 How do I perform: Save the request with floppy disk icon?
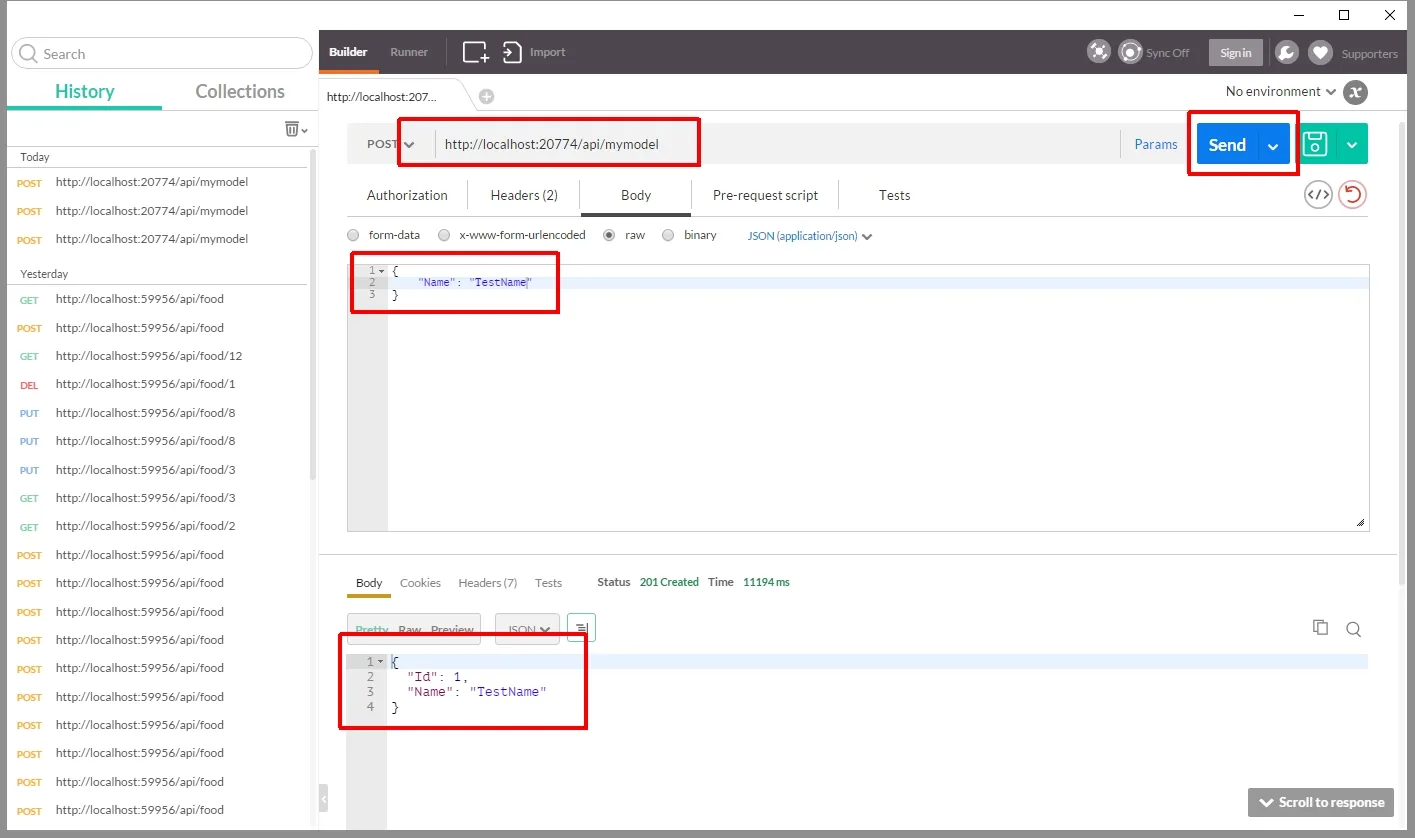(x=1315, y=144)
